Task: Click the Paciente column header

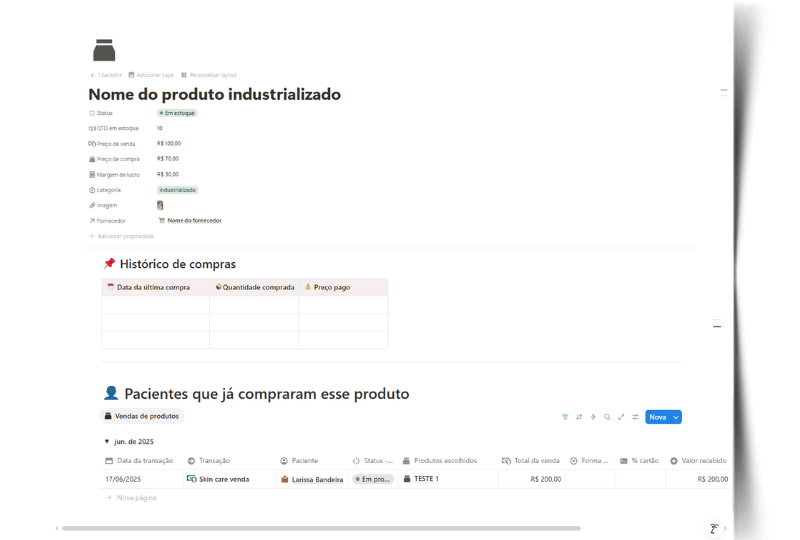Action: coord(304,461)
